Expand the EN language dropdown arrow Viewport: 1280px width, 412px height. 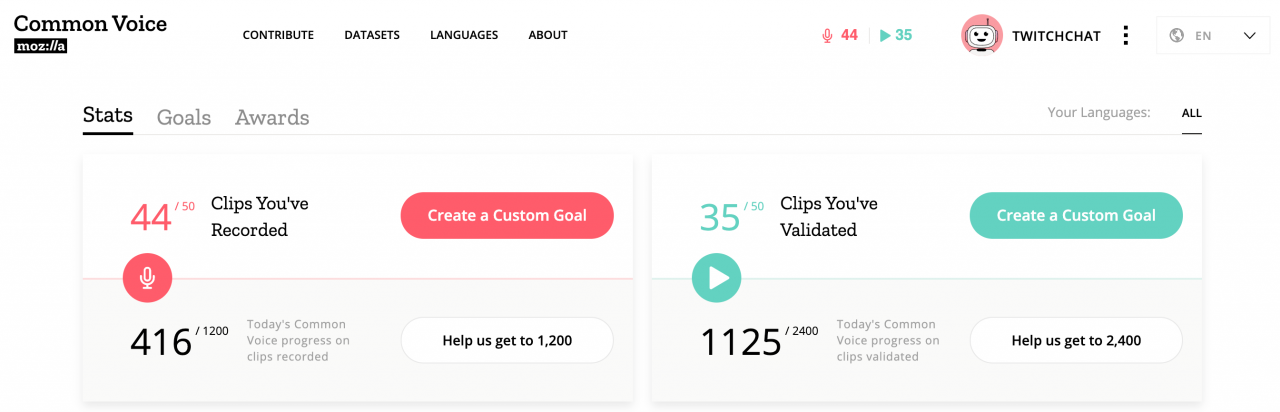[x=1249, y=35]
